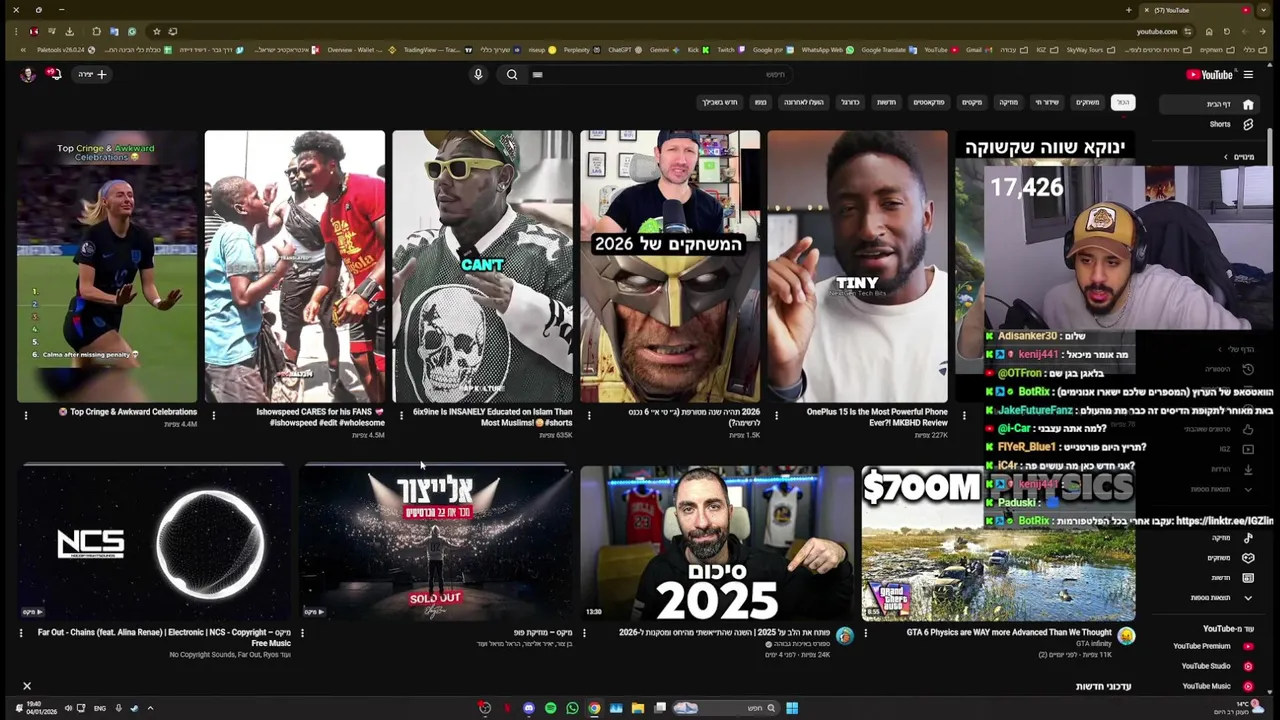
Task: Select the 'חדש בשבילך' filter chip
Action: click(719, 102)
